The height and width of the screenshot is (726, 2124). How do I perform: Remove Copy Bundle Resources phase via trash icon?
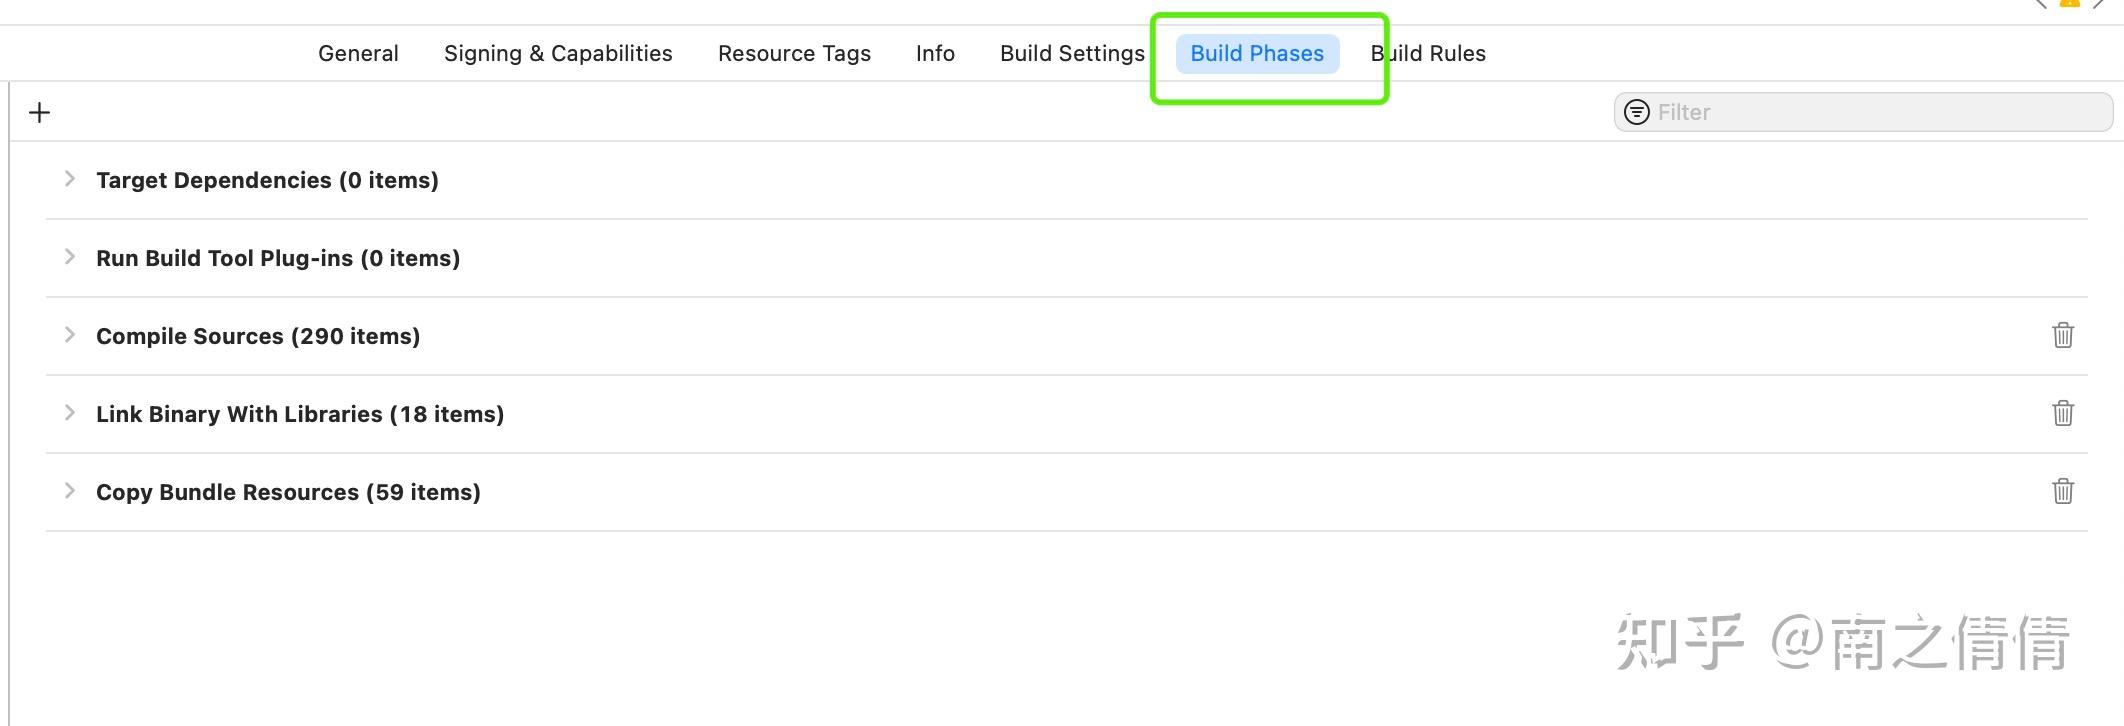tap(2062, 491)
